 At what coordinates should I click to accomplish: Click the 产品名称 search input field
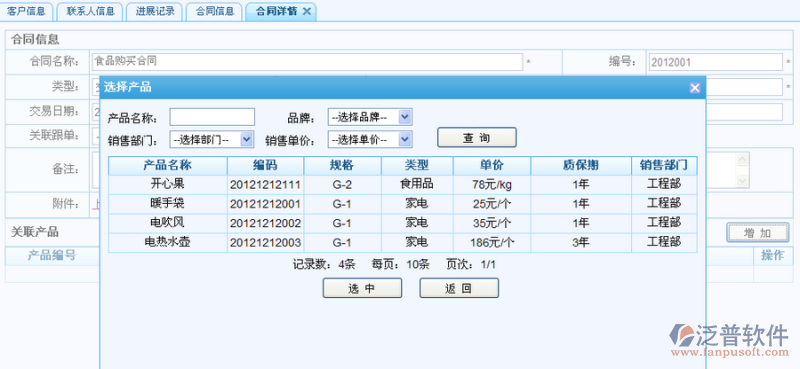(212, 117)
